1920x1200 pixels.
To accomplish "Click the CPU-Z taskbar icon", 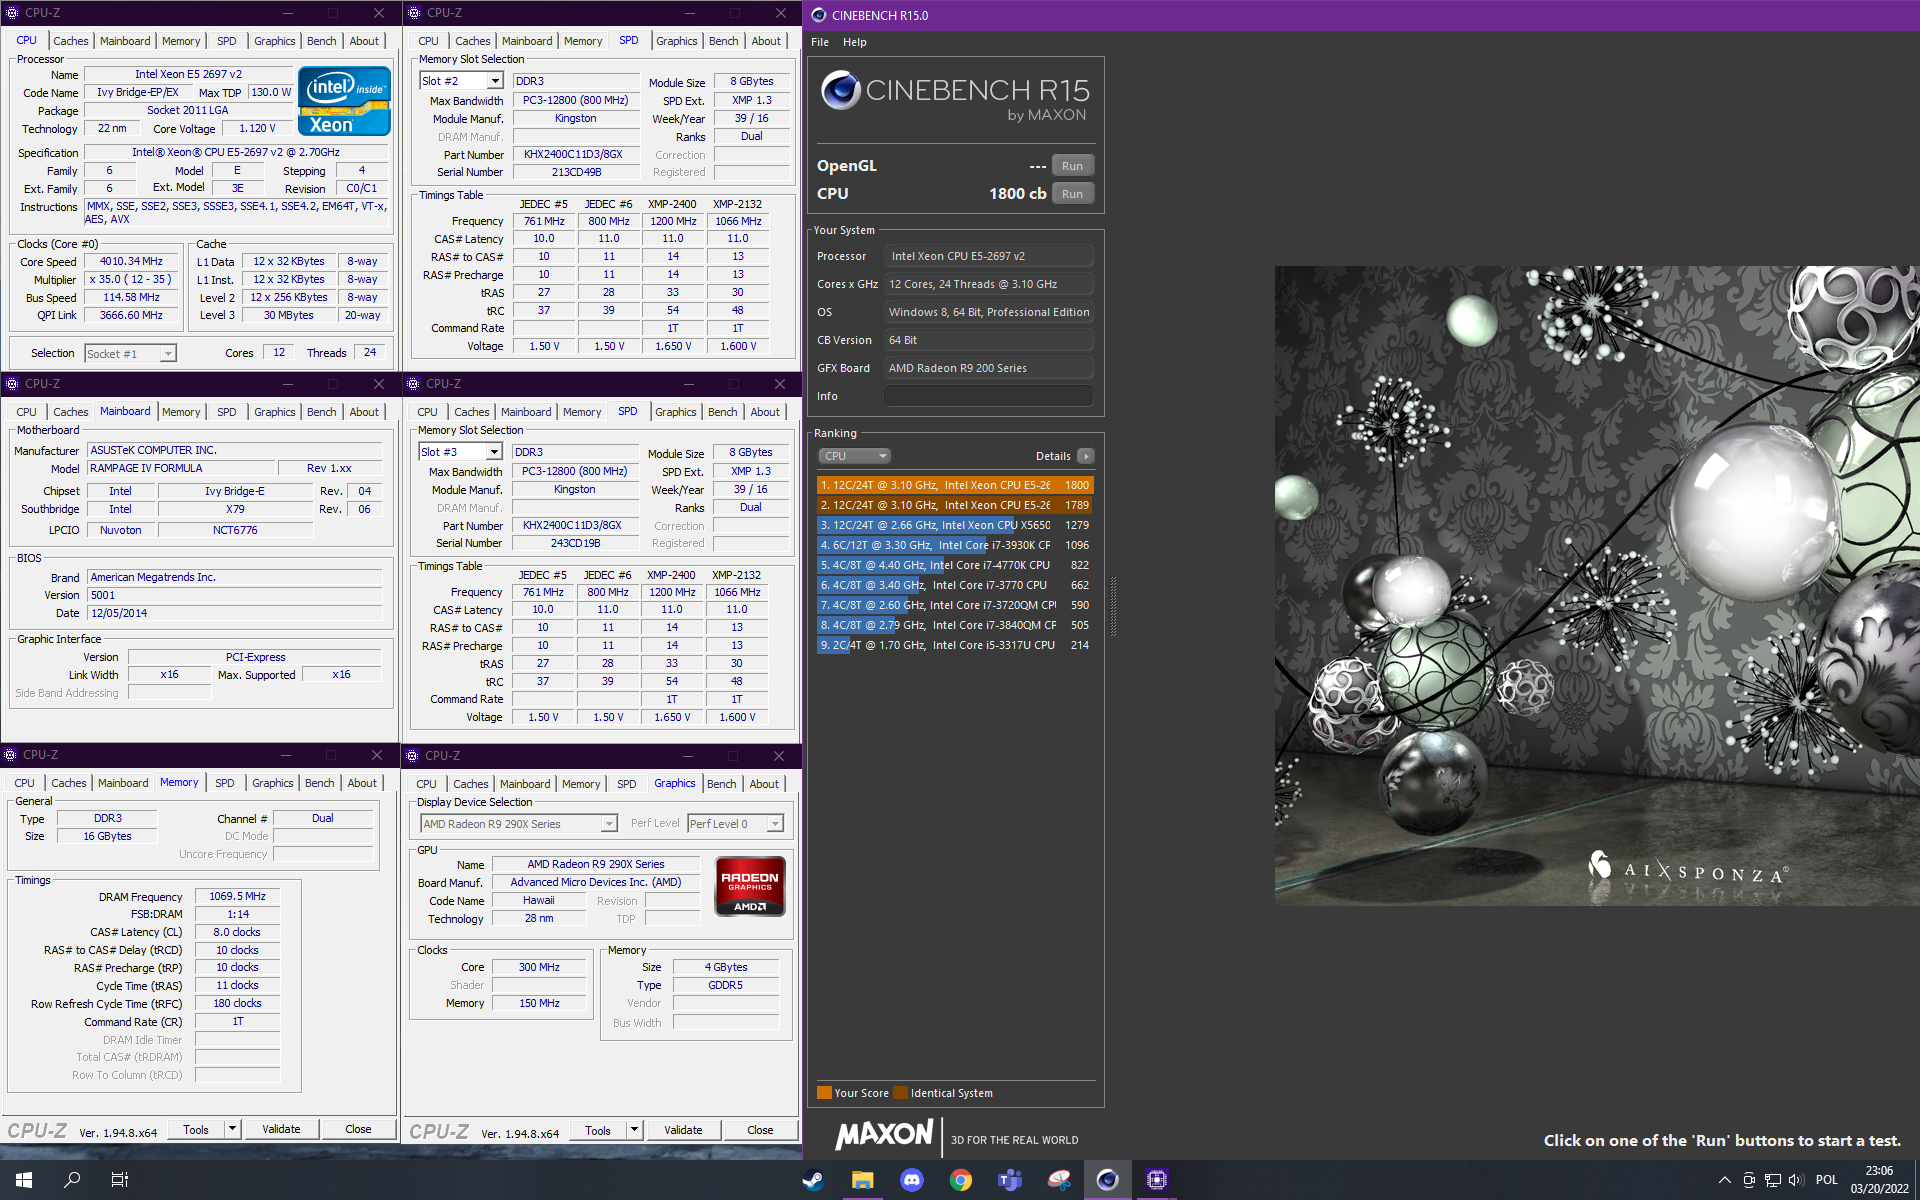I will pos(1156,1180).
